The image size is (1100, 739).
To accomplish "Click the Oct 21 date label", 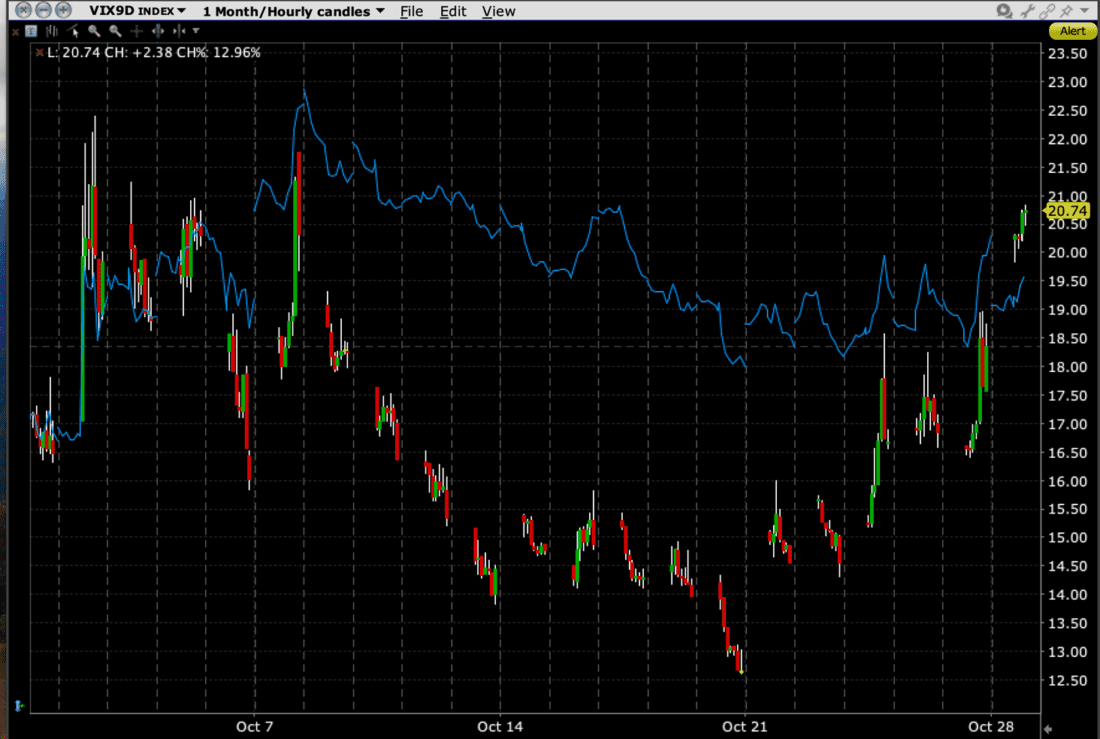I will coord(744,726).
